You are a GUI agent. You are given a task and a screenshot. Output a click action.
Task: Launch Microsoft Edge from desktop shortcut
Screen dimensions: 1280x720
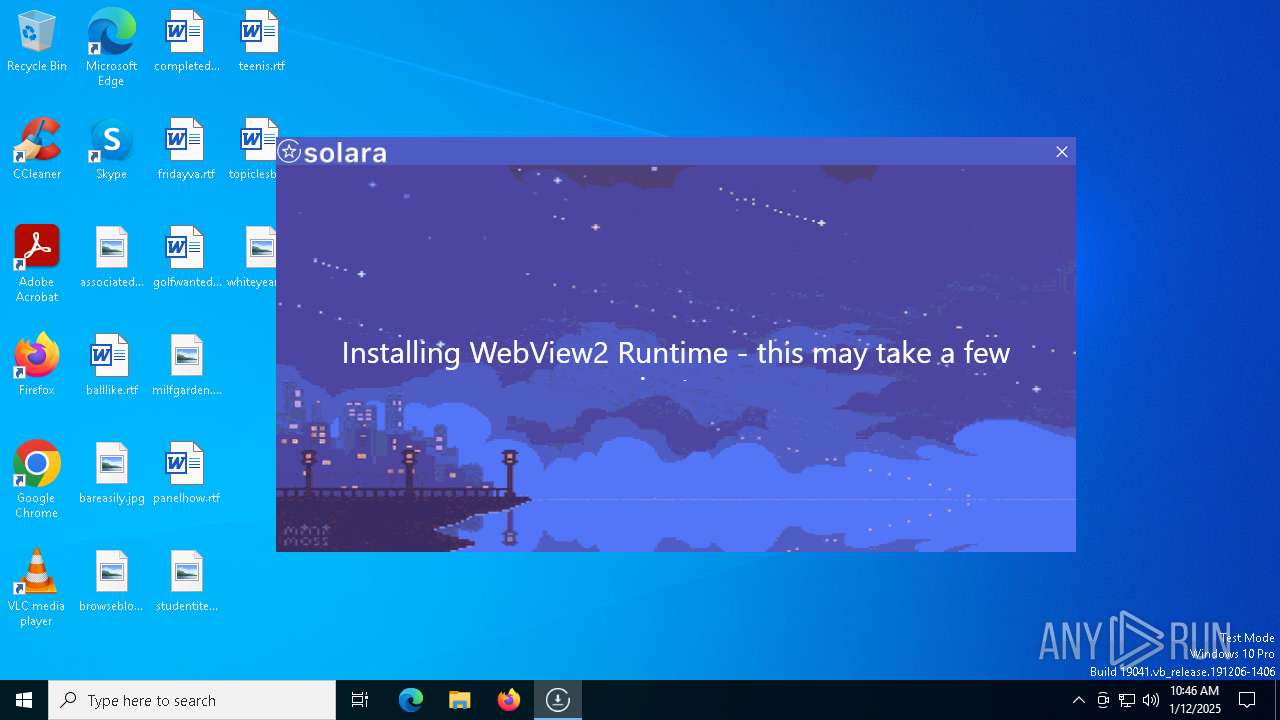[x=111, y=47]
